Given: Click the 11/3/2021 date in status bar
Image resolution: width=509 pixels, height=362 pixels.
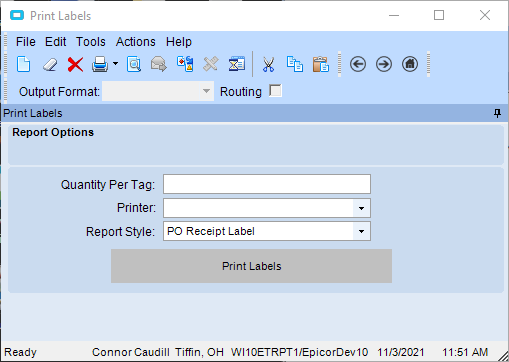Looking at the screenshot, I should point(401,352).
